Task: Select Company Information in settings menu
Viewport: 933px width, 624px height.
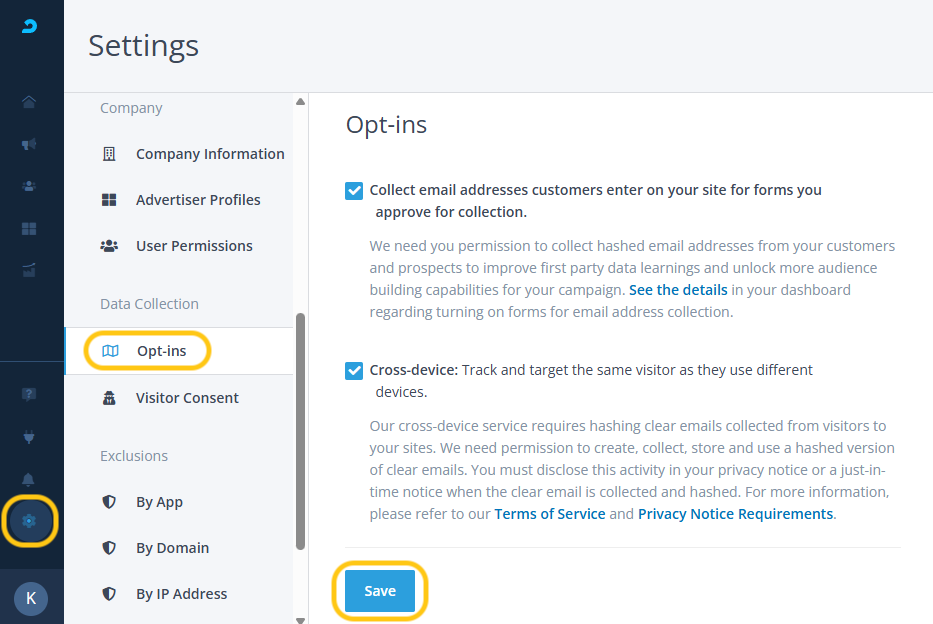Action: tap(209, 154)
